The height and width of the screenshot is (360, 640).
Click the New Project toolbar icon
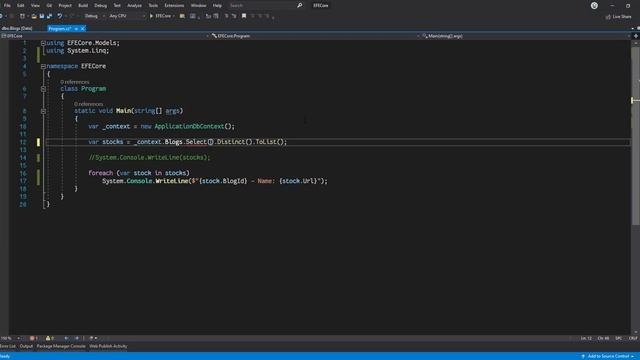point(22,16)
